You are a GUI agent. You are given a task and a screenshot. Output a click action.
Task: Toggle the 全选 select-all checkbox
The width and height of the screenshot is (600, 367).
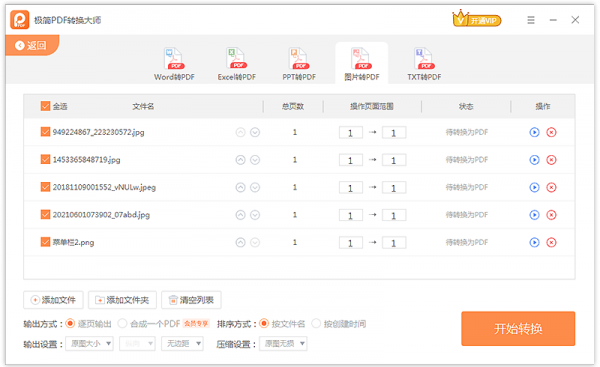pos(45,106)
